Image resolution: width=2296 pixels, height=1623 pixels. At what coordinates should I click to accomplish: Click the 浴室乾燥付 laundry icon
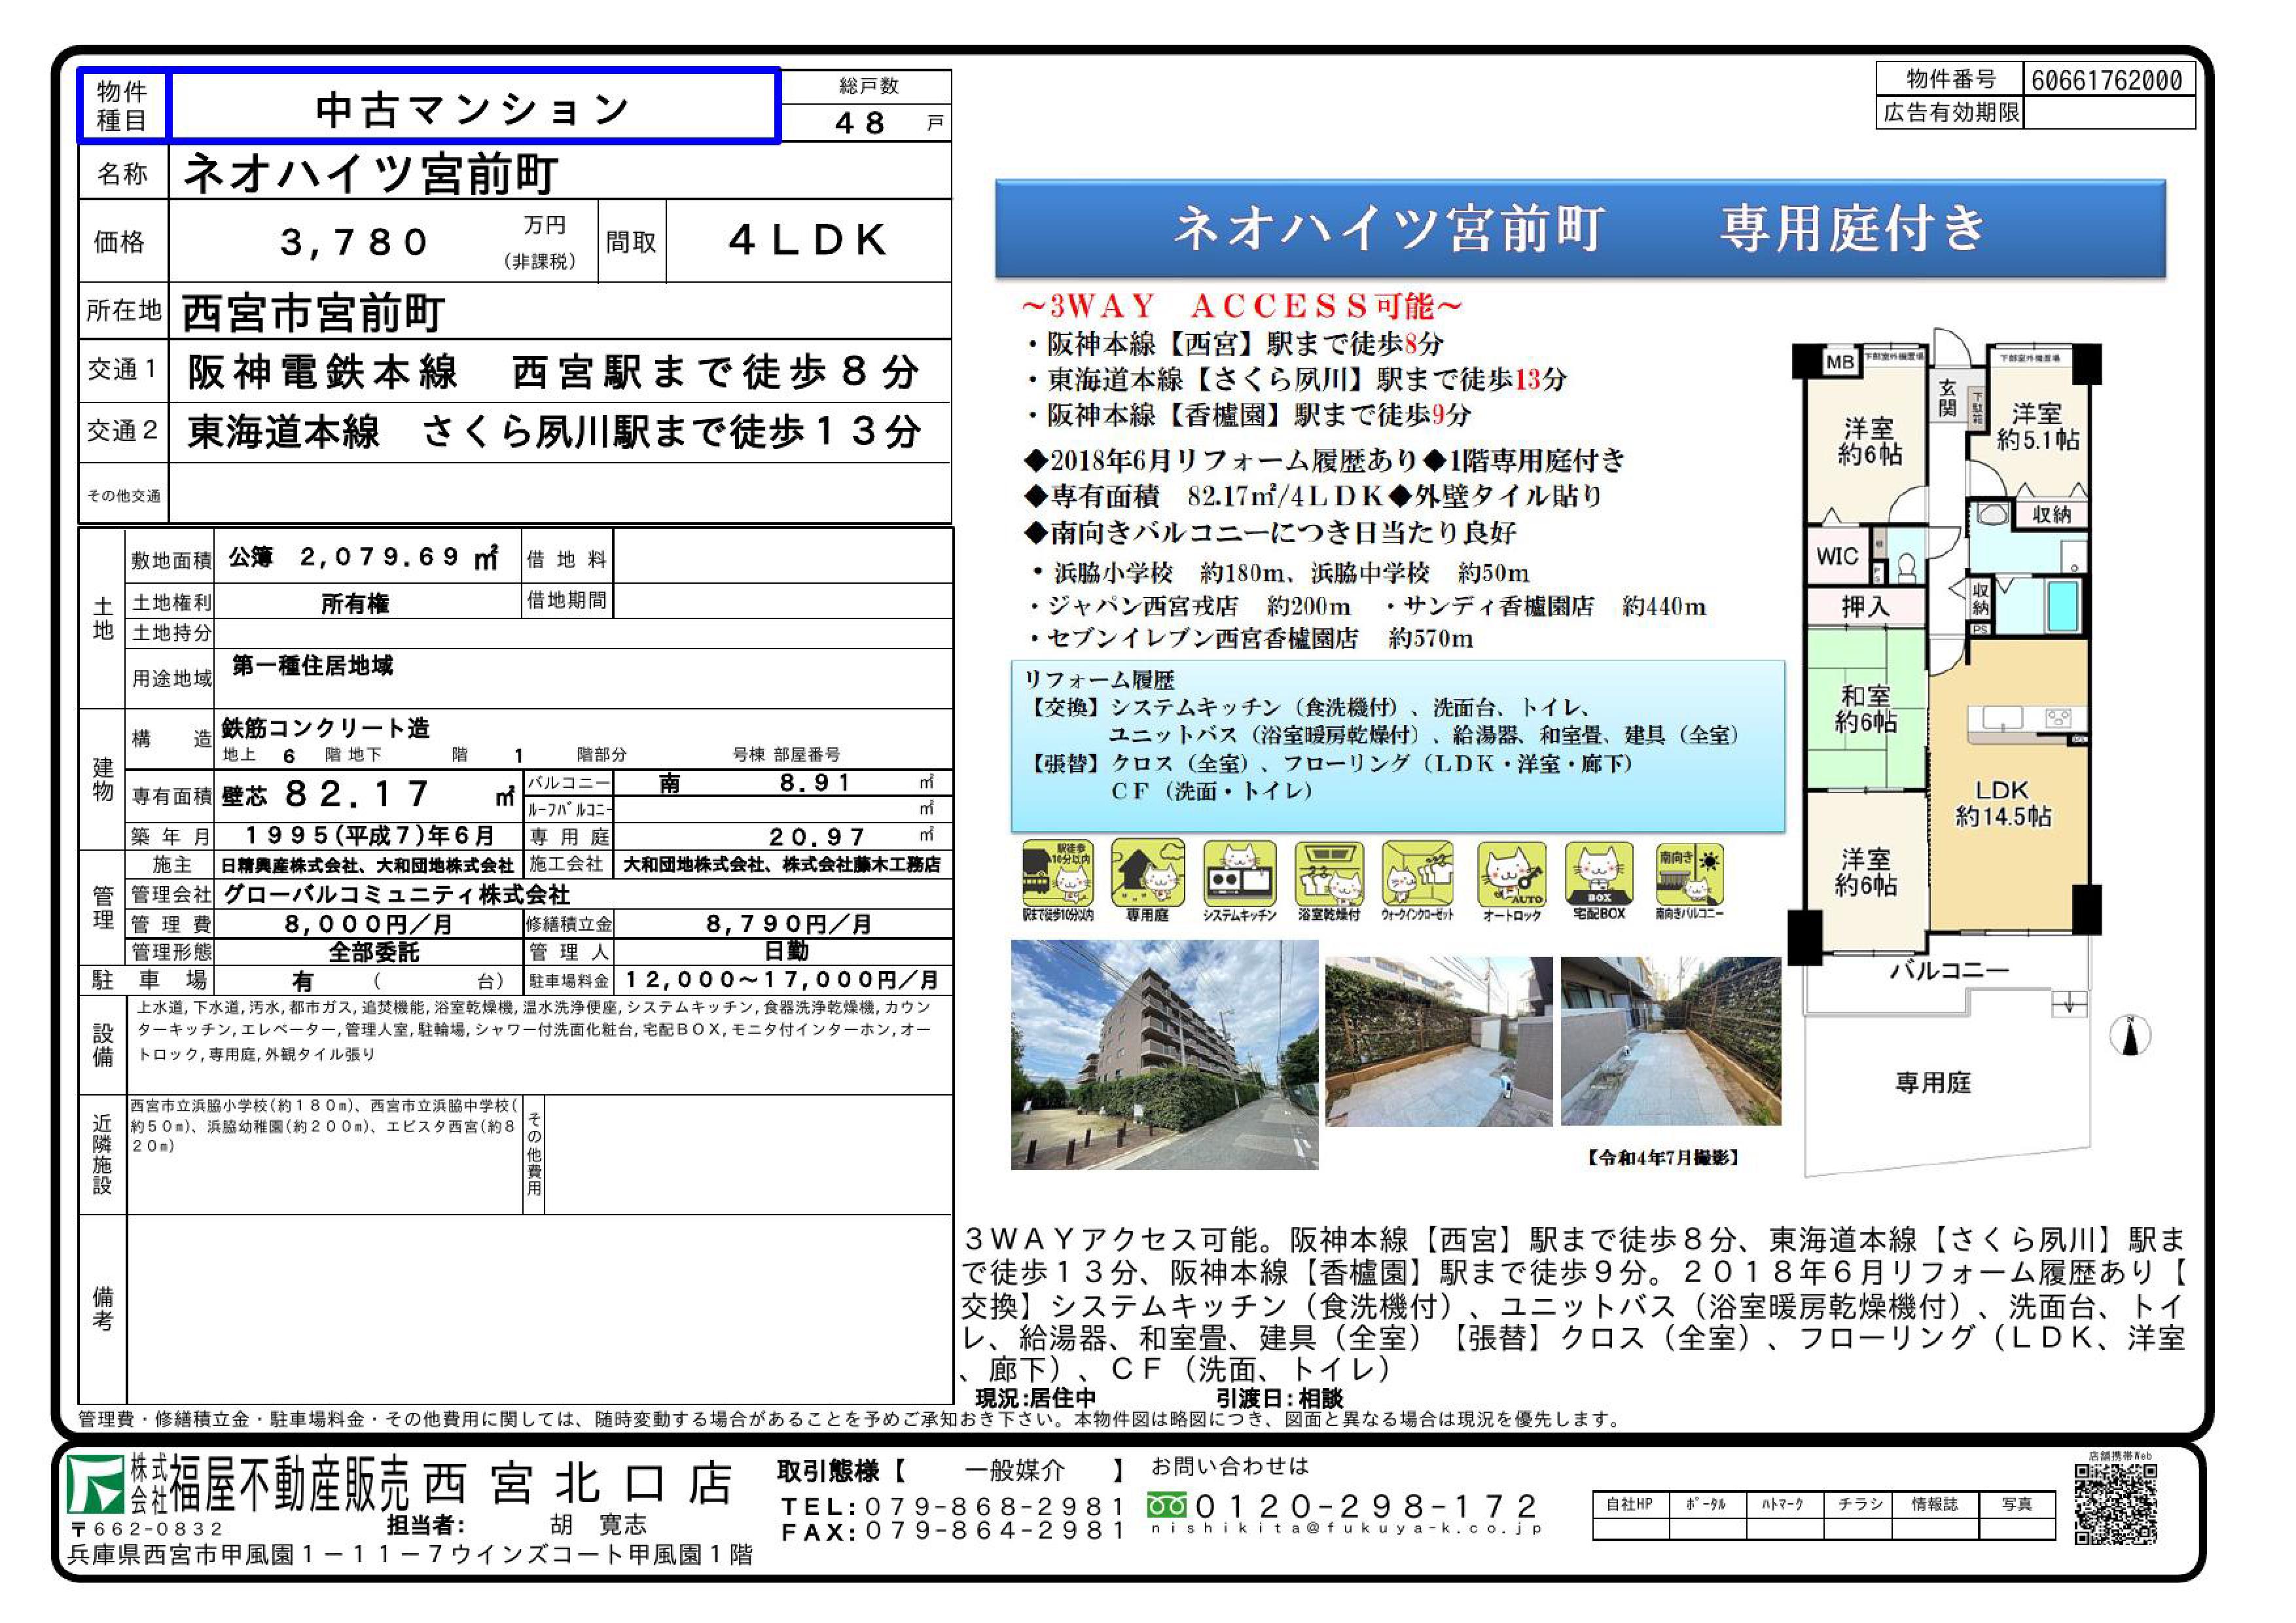(x=1329, y=874)
